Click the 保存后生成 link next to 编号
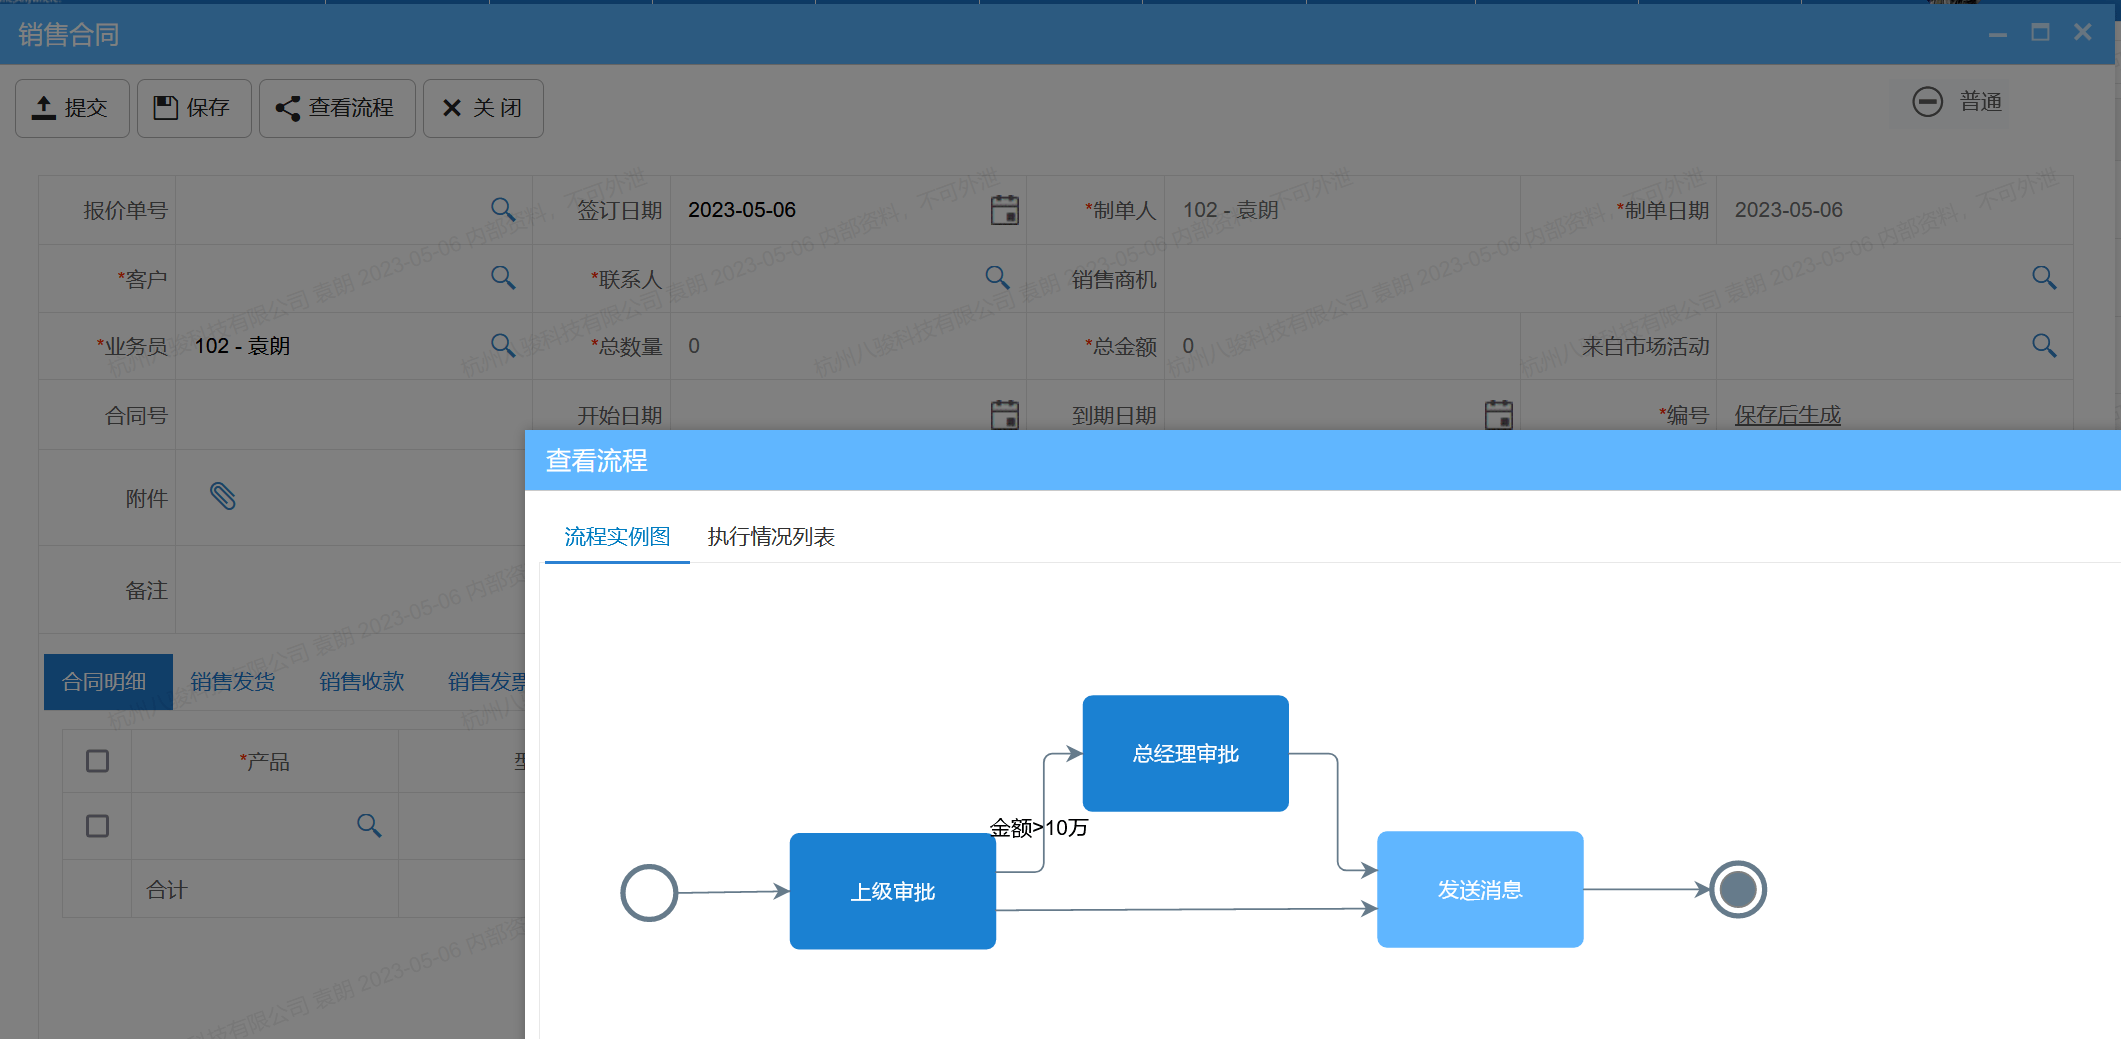Image resolution: width=2121 pixels, height=1039 pixels. (1787, 415)
